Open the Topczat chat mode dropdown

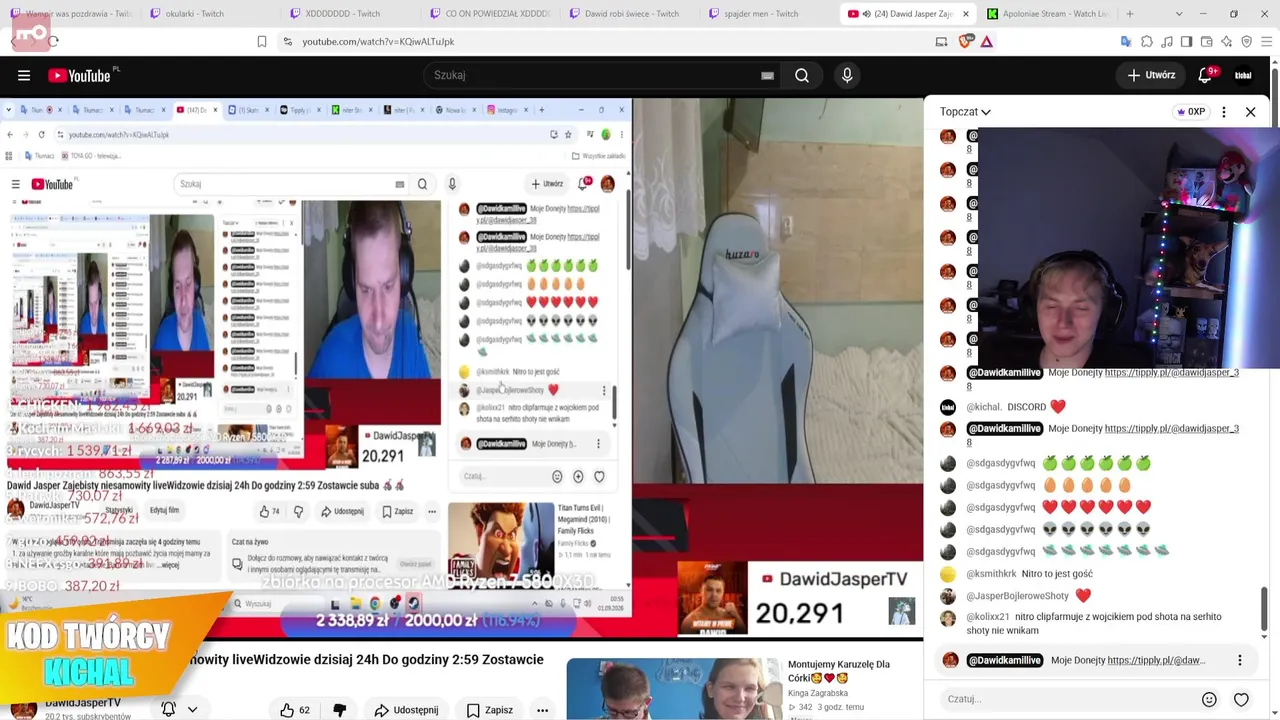965,112
